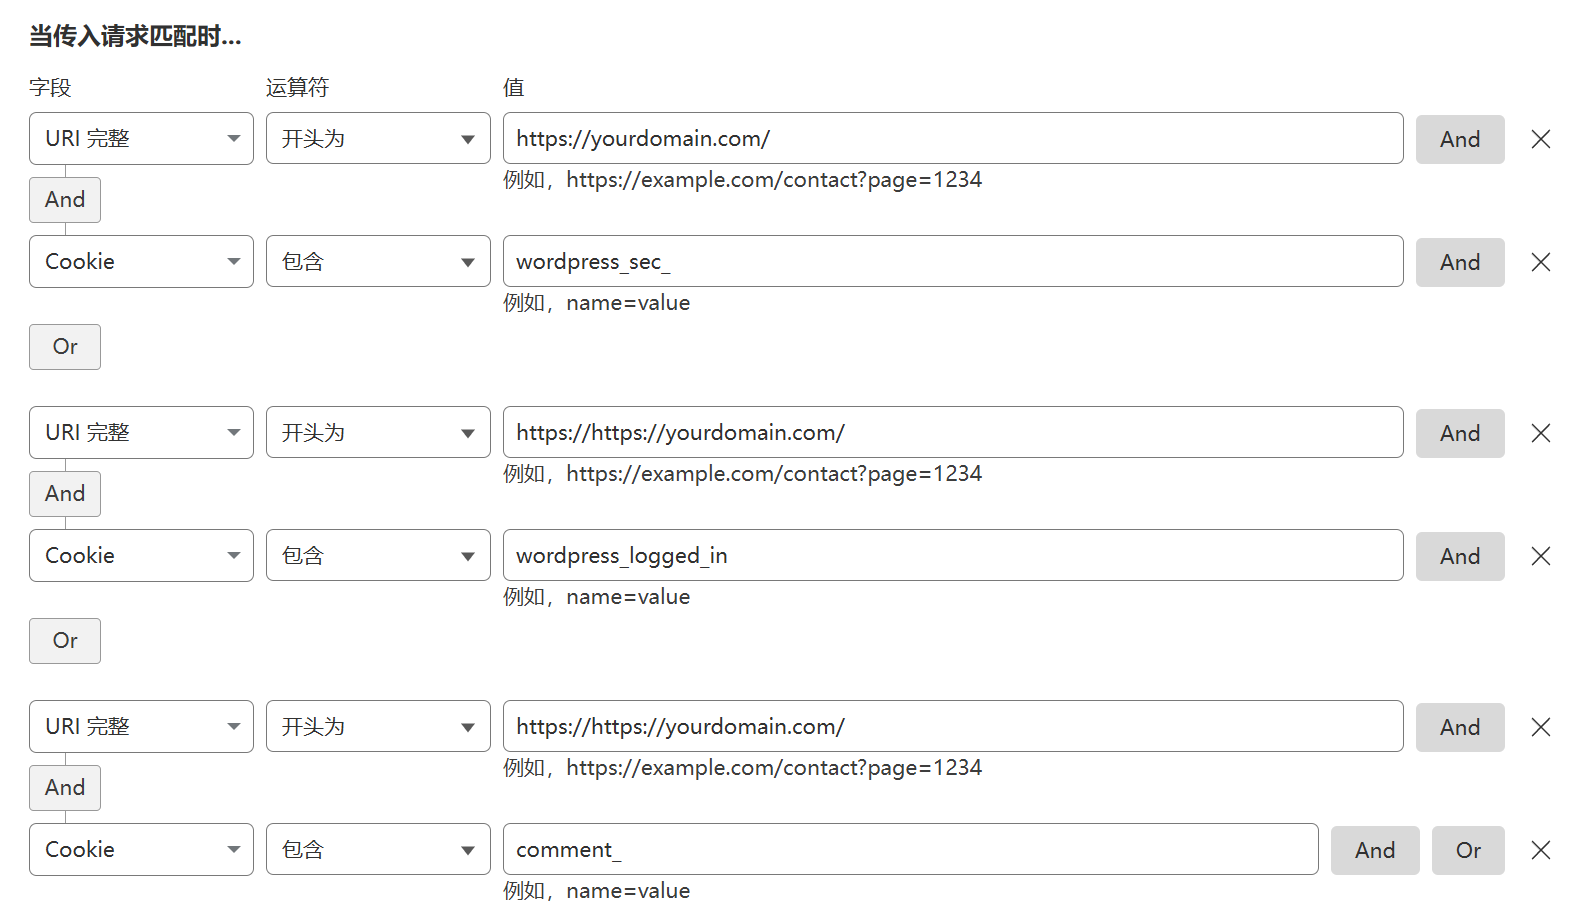
Task: Open the 包含 operator dropdown for wordpress_logged_in
Action: click(377, 555)
